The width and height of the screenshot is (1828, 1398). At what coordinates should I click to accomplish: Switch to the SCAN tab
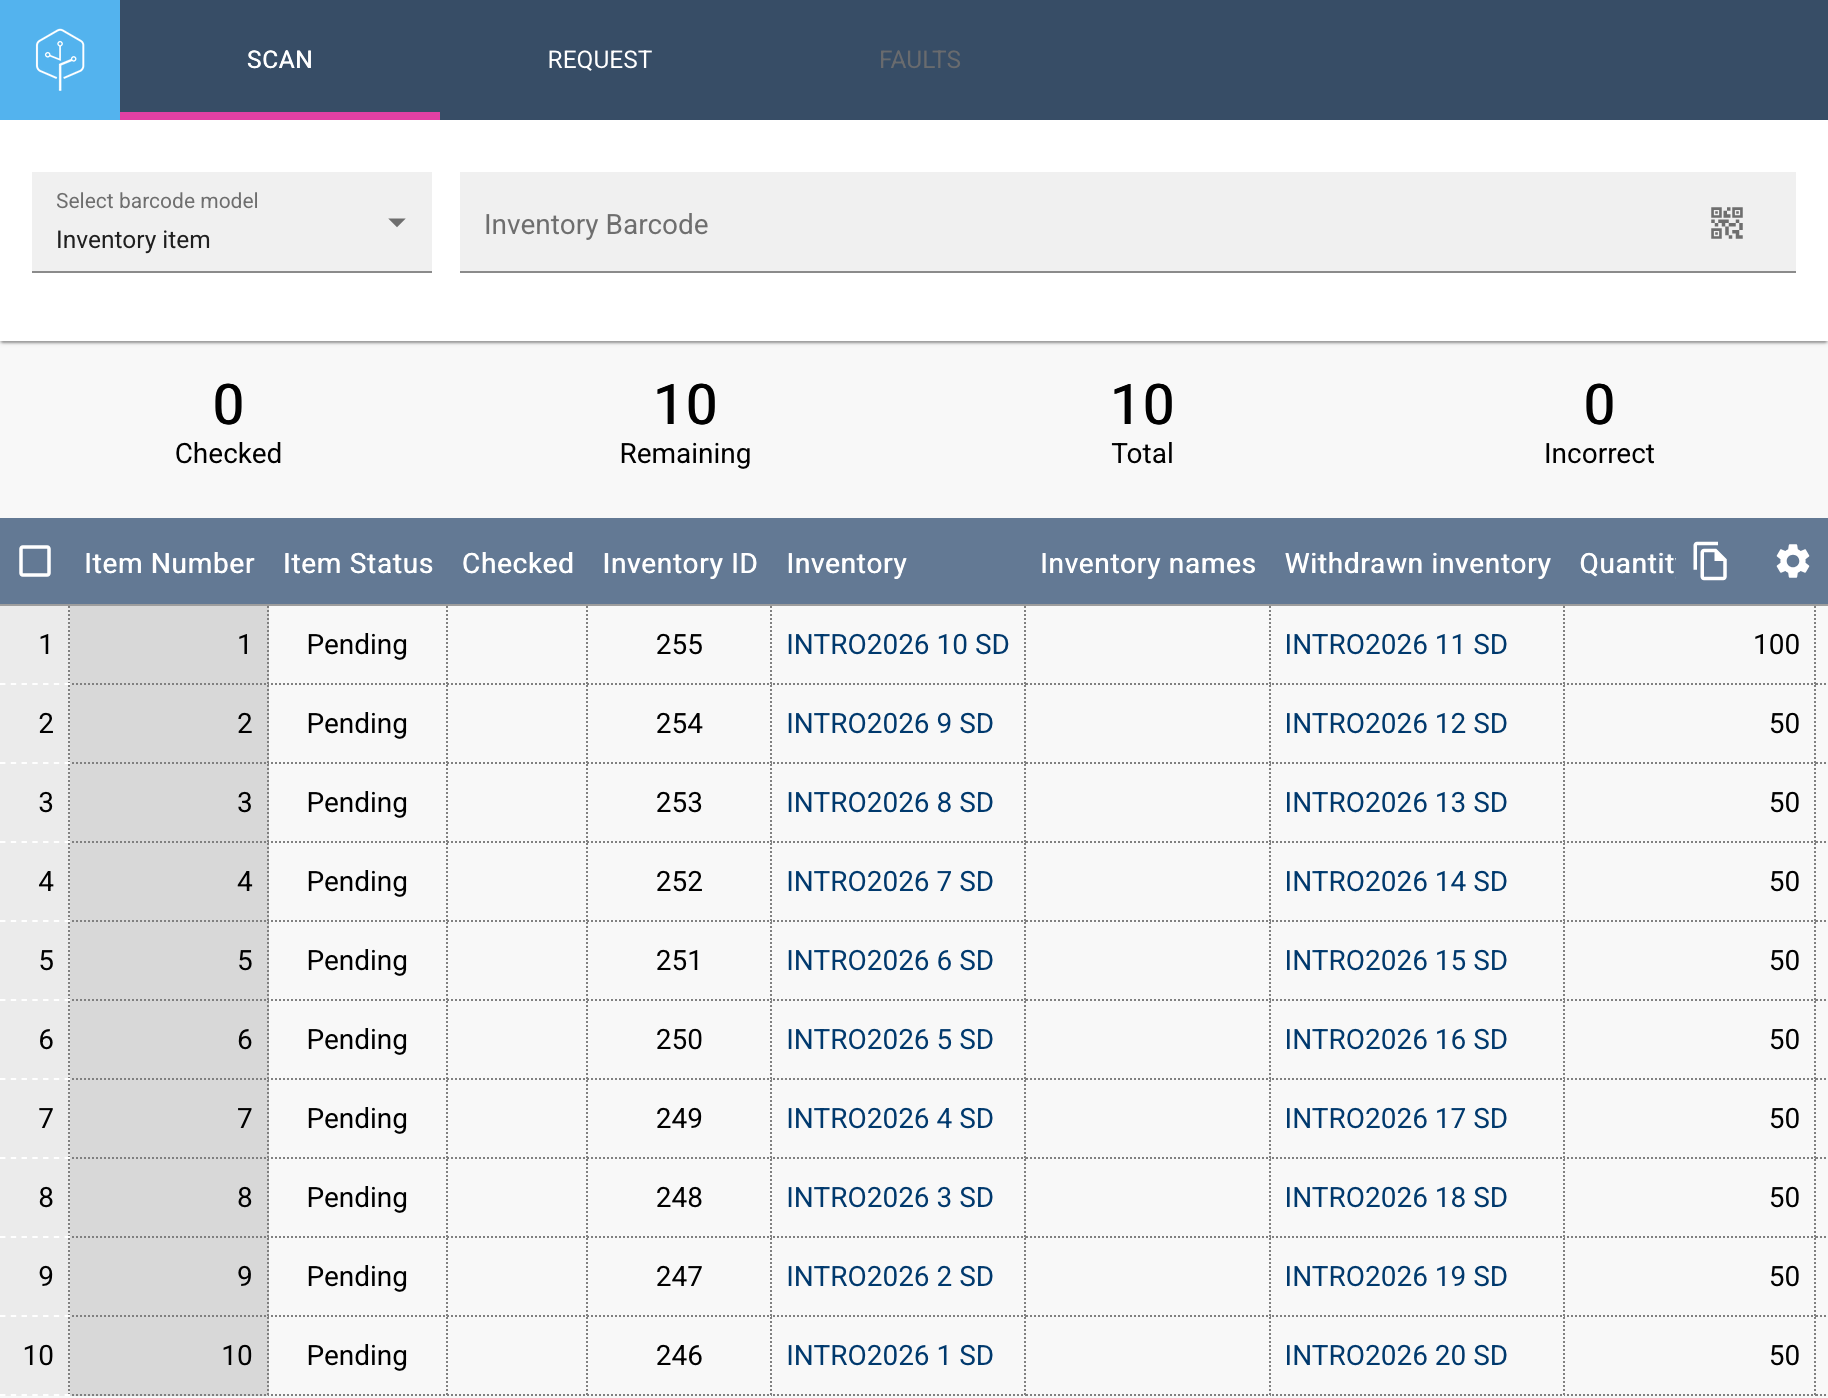click(280, 60)
